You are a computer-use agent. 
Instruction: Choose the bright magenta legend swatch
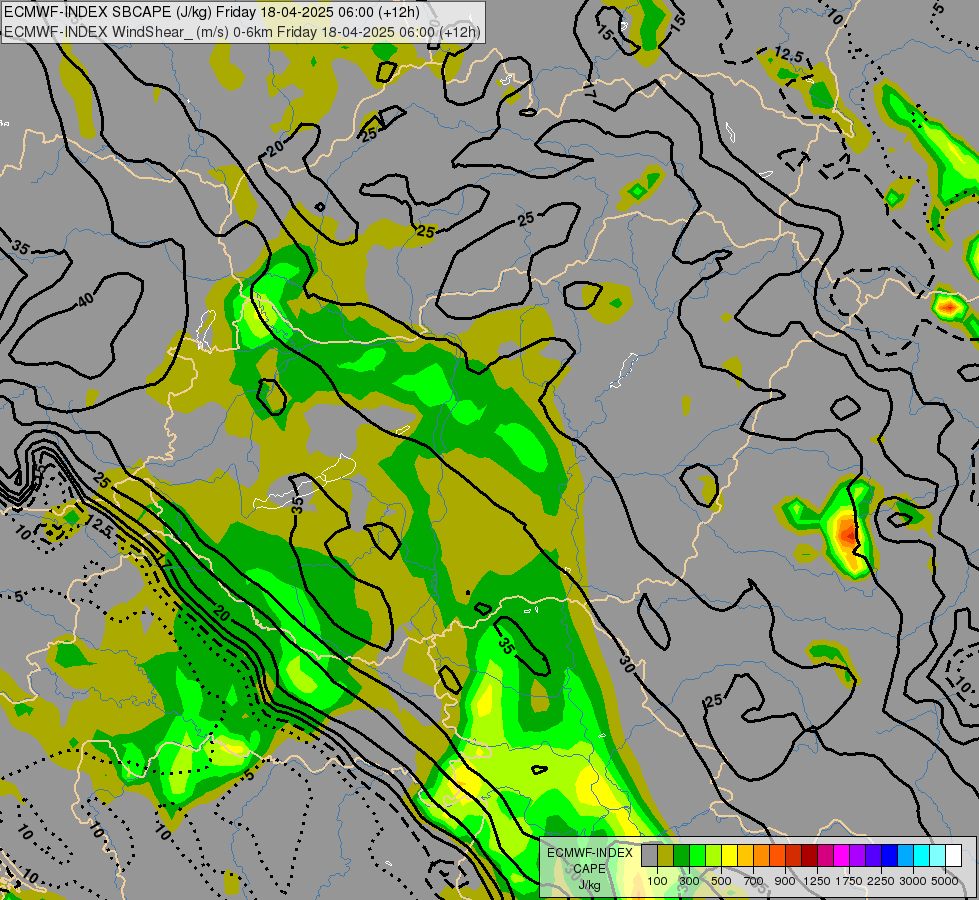click(x=842, y=855)
